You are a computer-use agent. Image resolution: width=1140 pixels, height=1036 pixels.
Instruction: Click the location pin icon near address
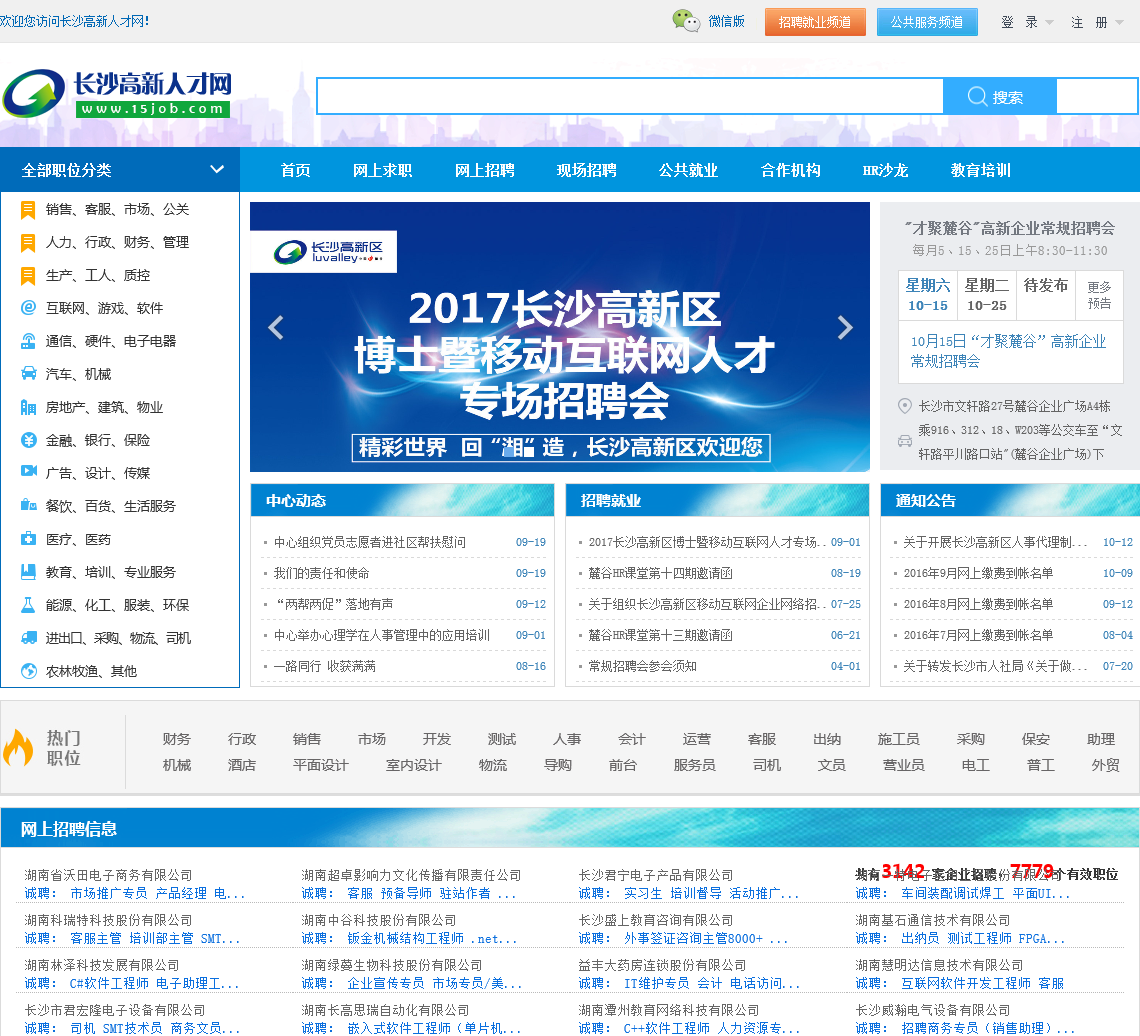tap(904, 406)
